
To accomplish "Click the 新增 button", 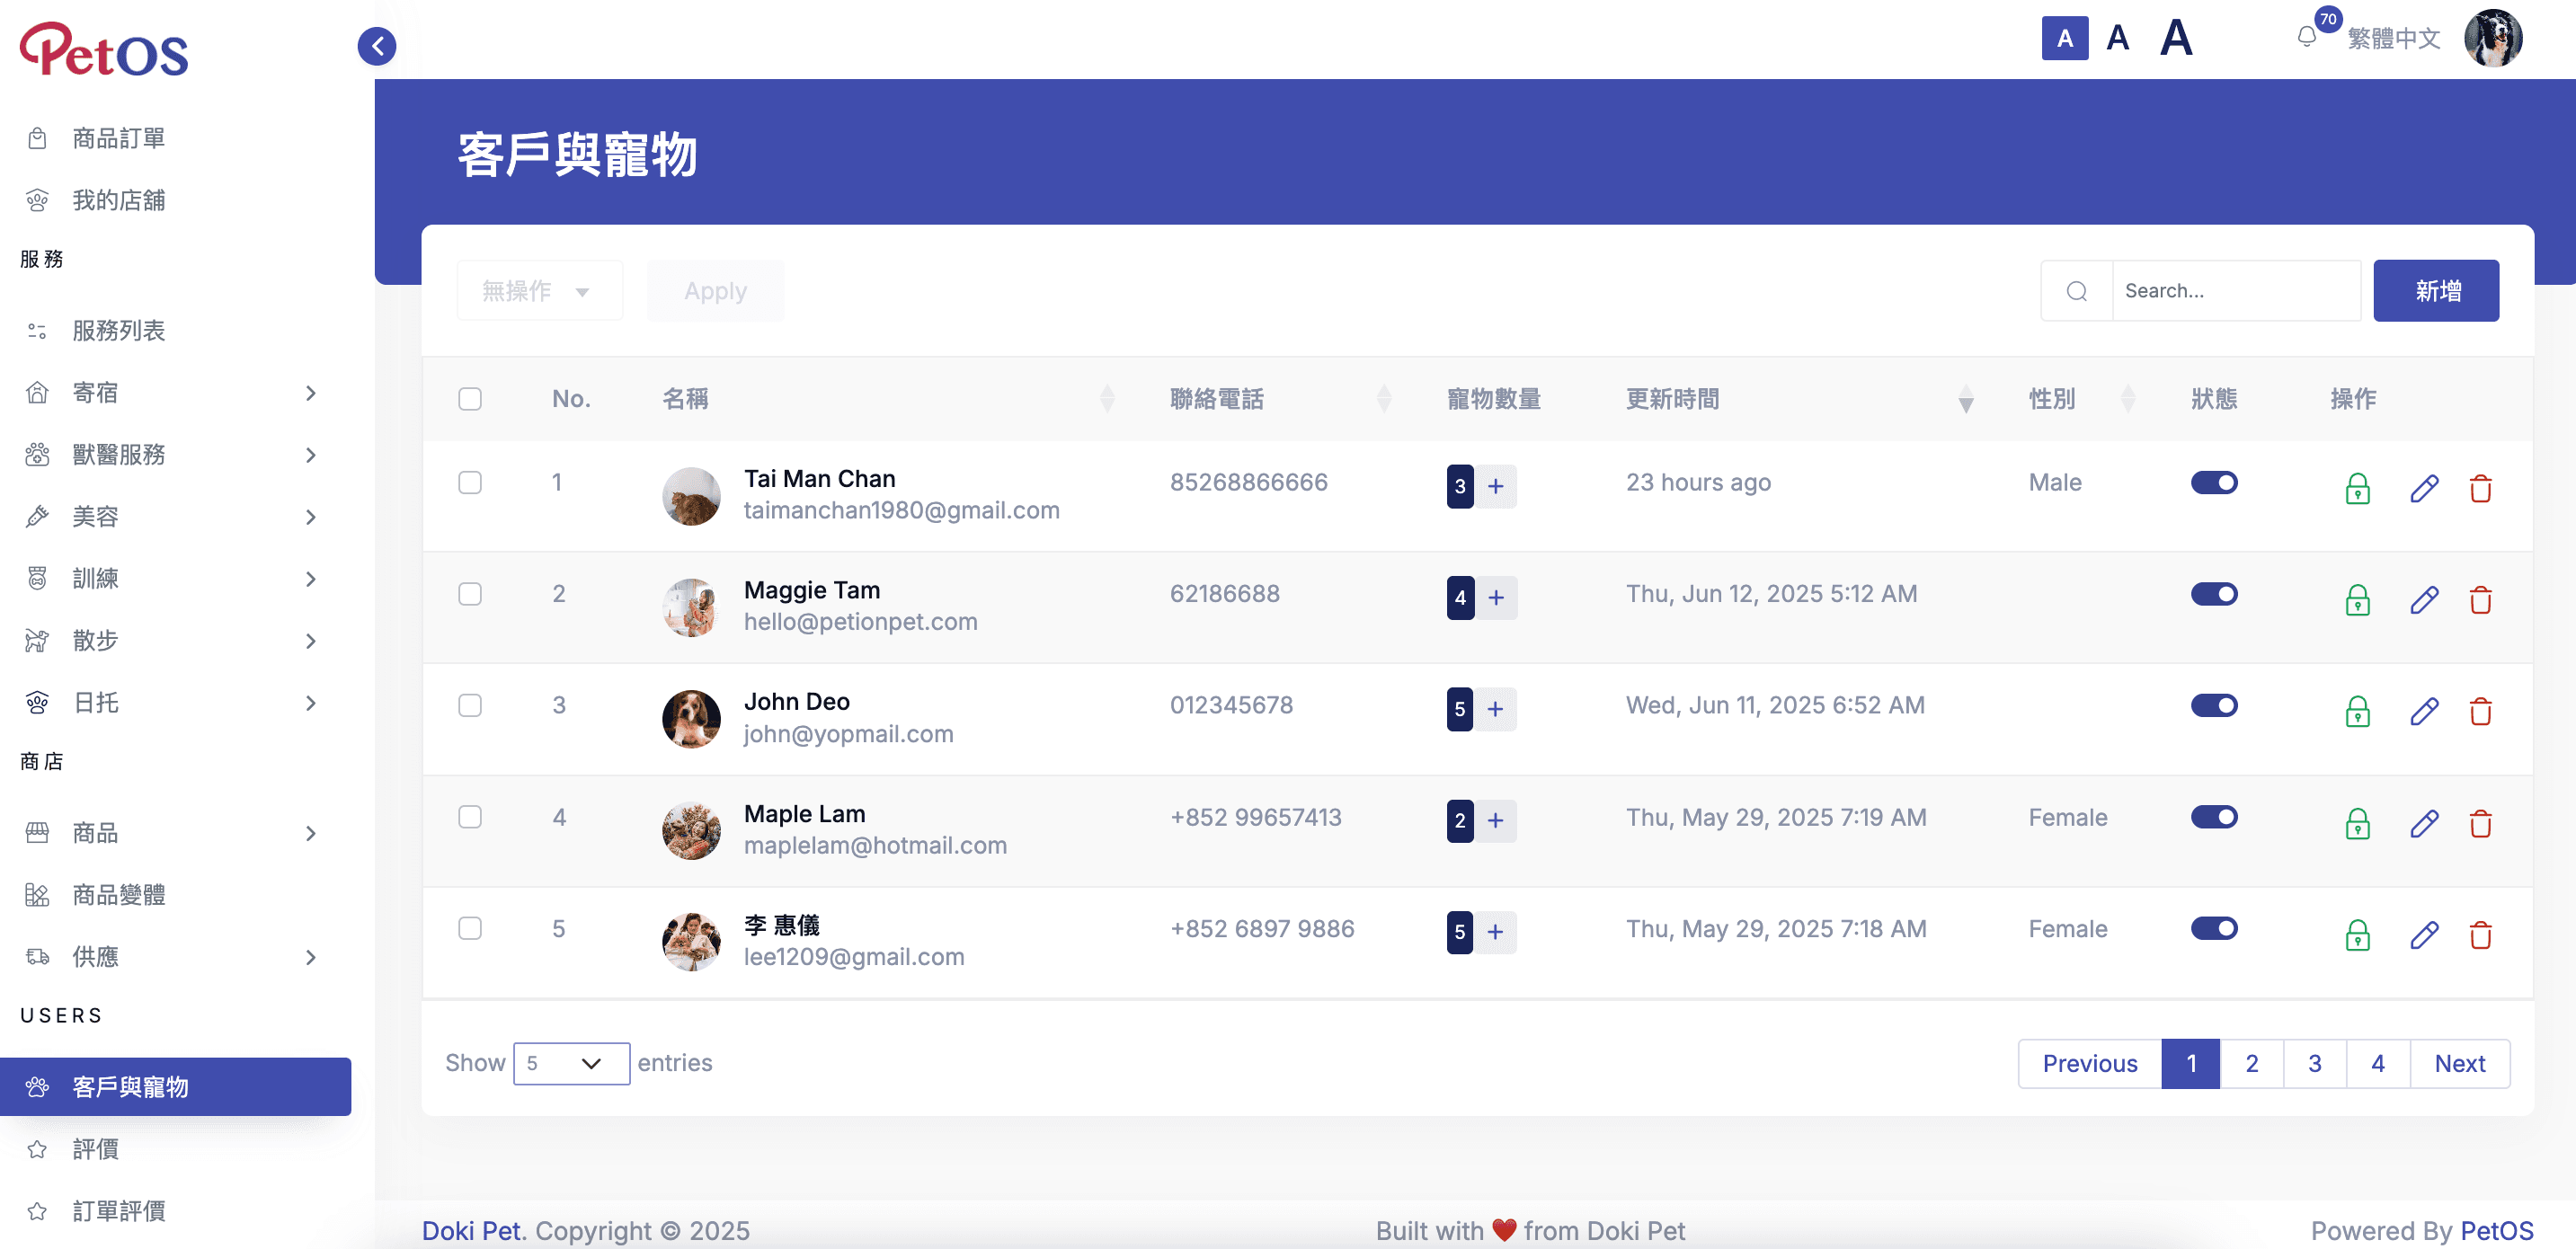I will [x=2436, y=291].
